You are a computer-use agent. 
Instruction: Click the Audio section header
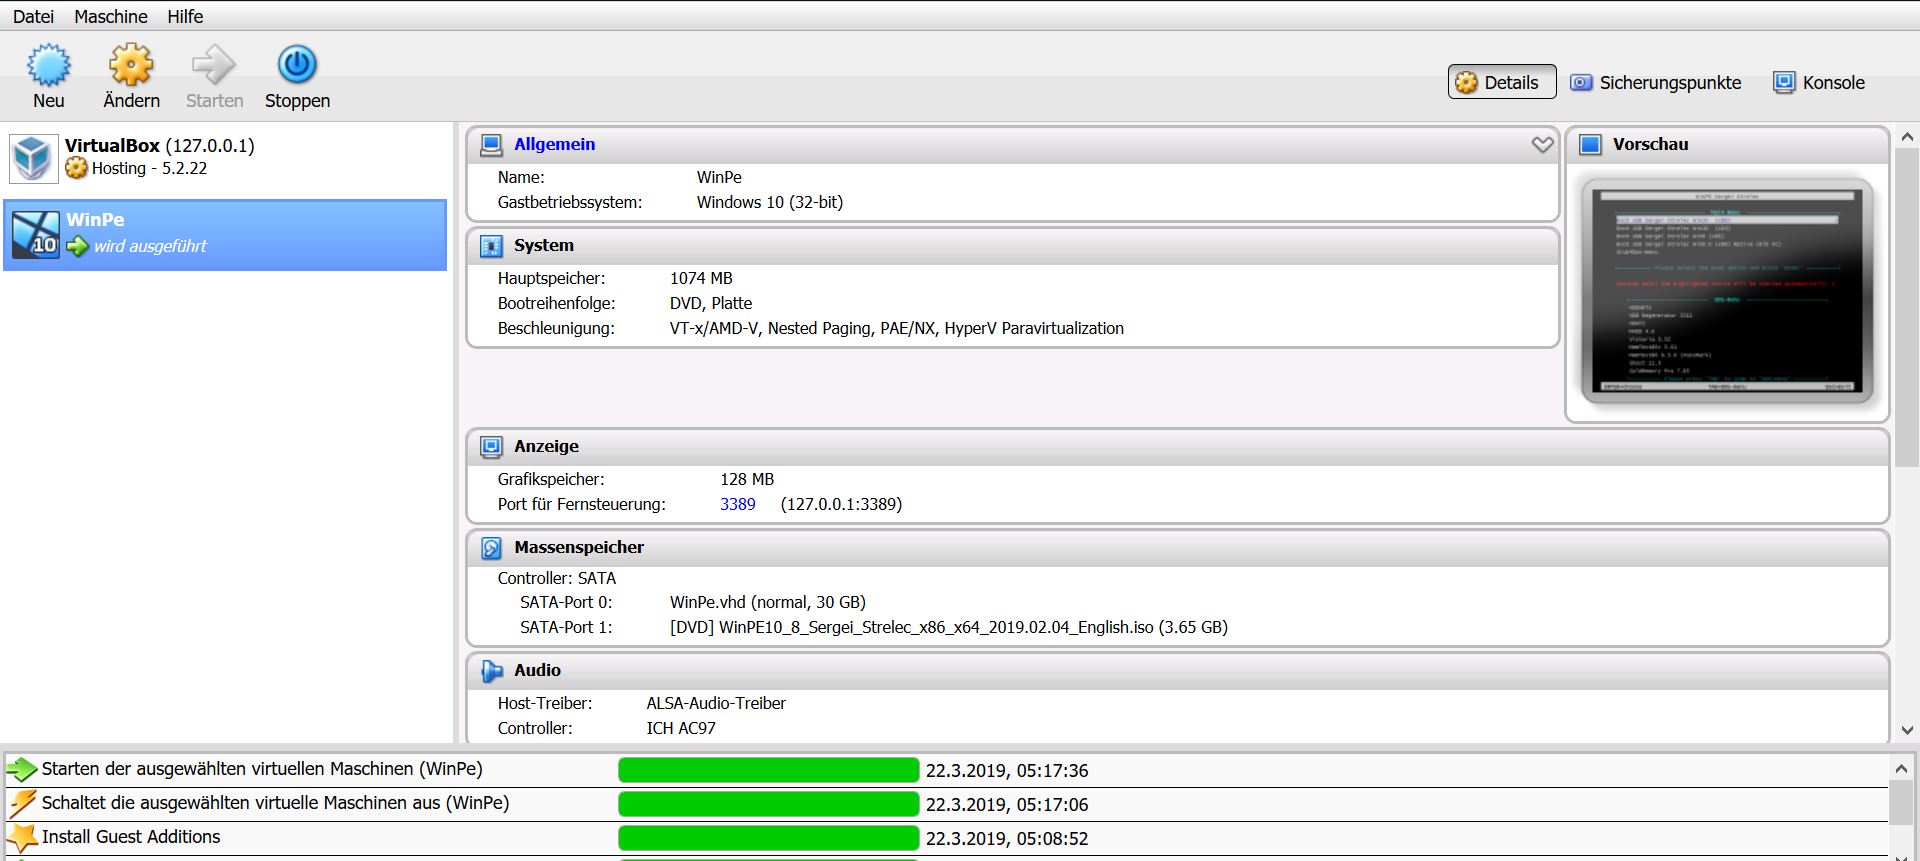tap(1178, 671)
